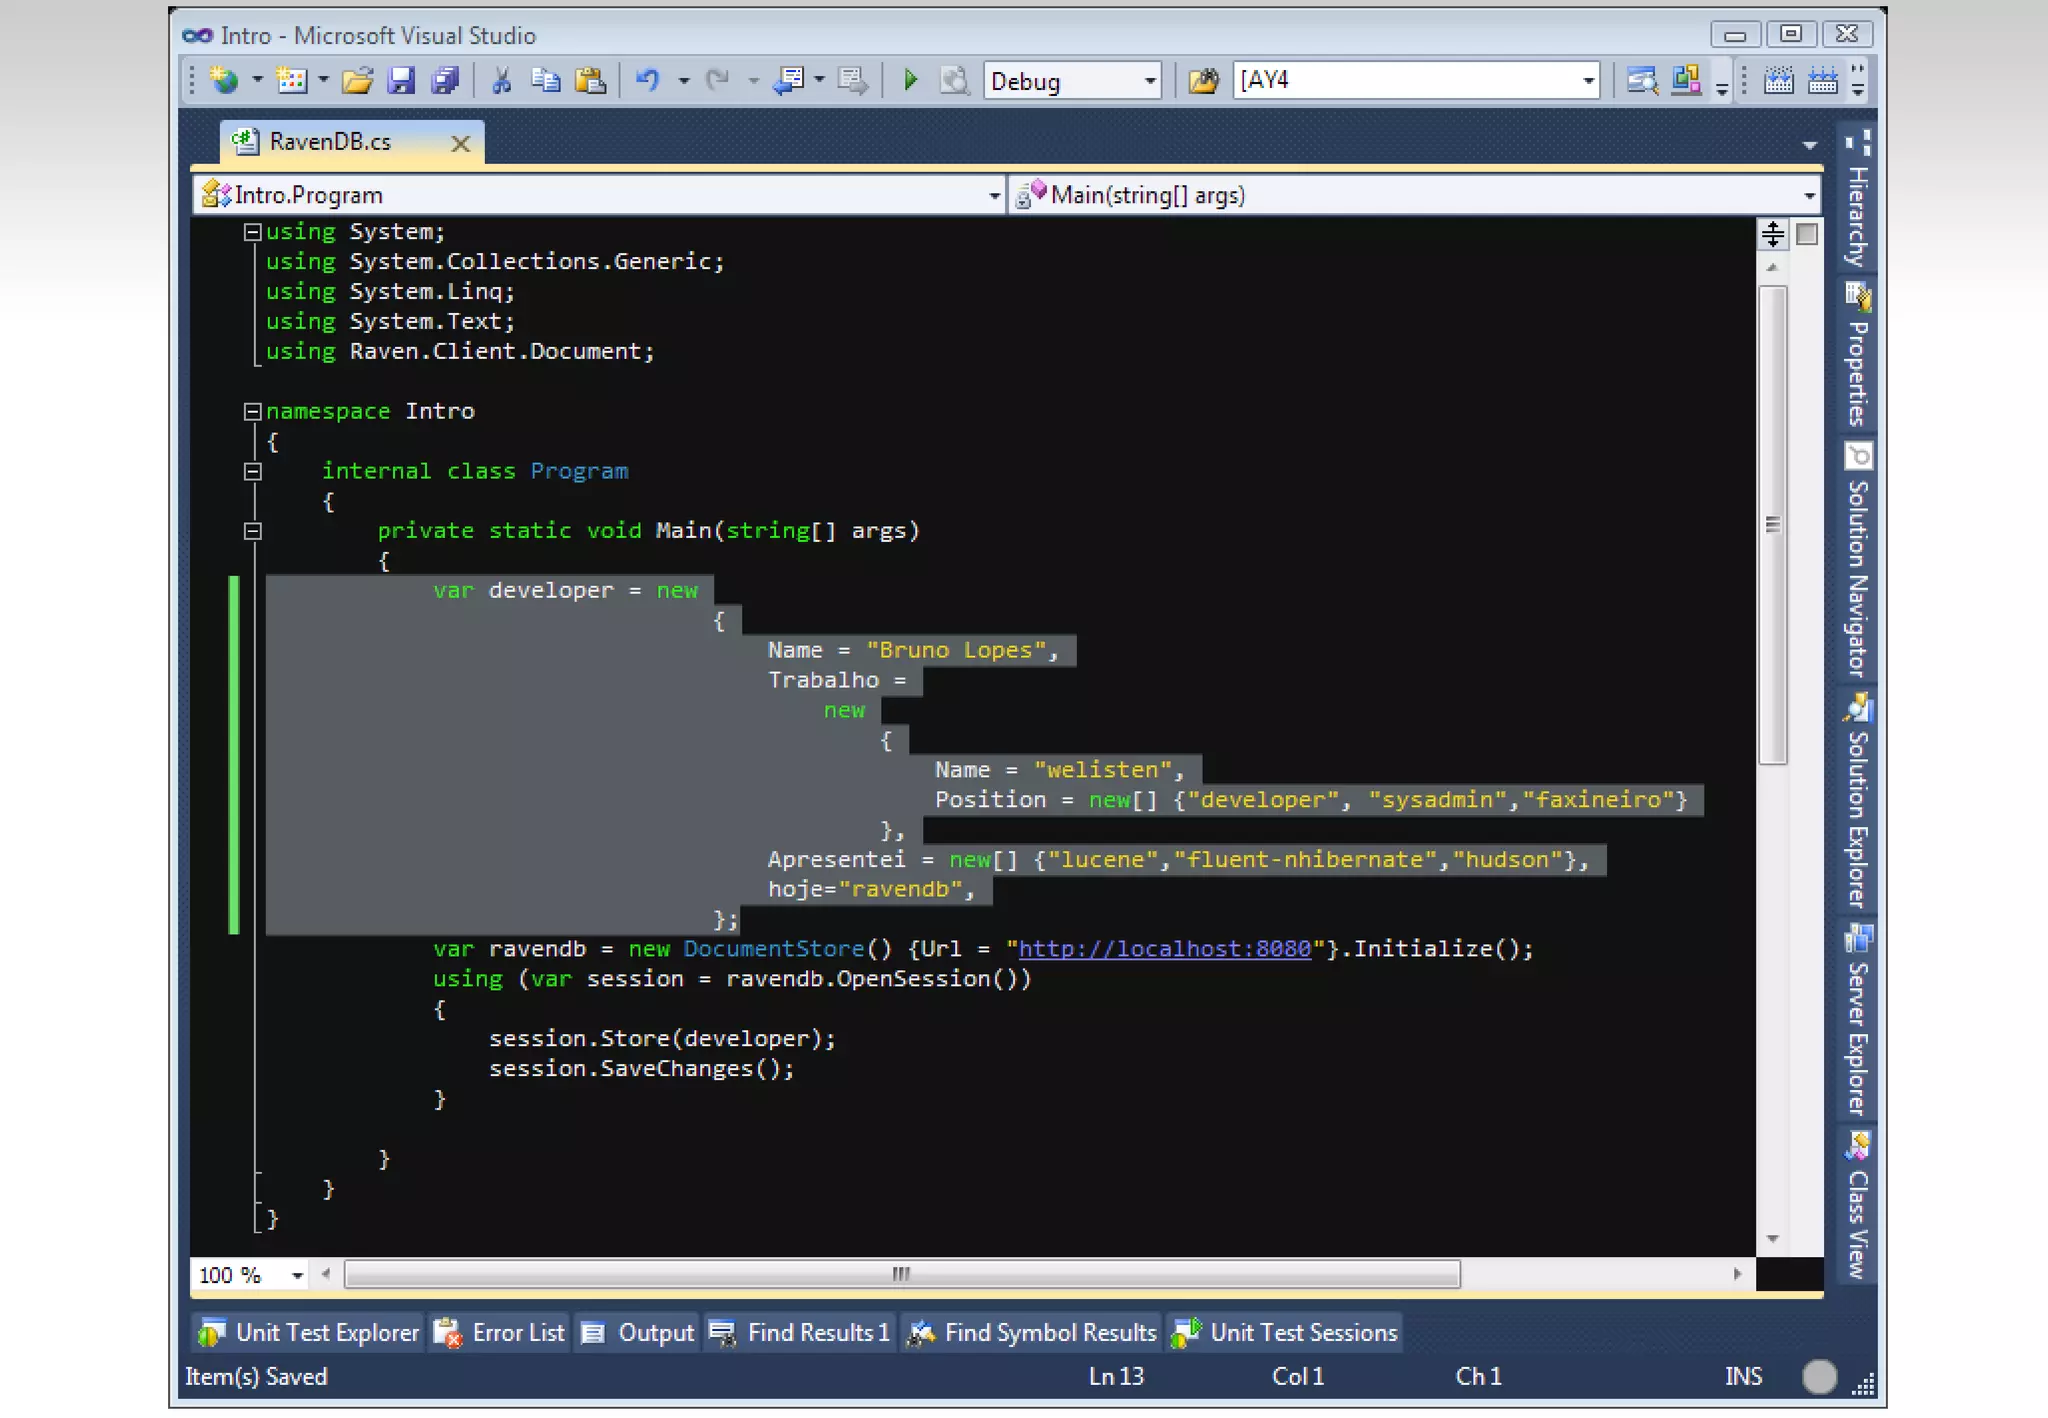Viewport: 2048px width, 1418px height.
Task: Open the zoom 100 % dropdown
Action: pos(297,1275)
